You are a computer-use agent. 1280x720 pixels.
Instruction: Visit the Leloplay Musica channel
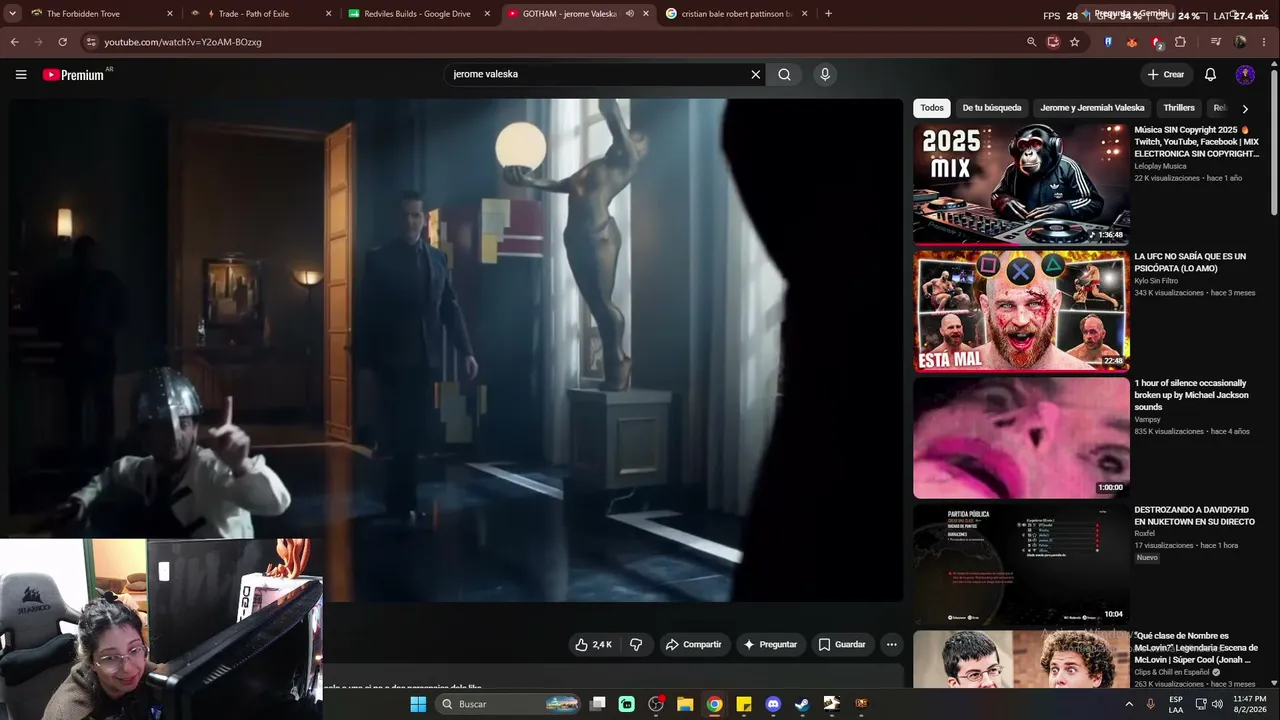[1160, 166]
